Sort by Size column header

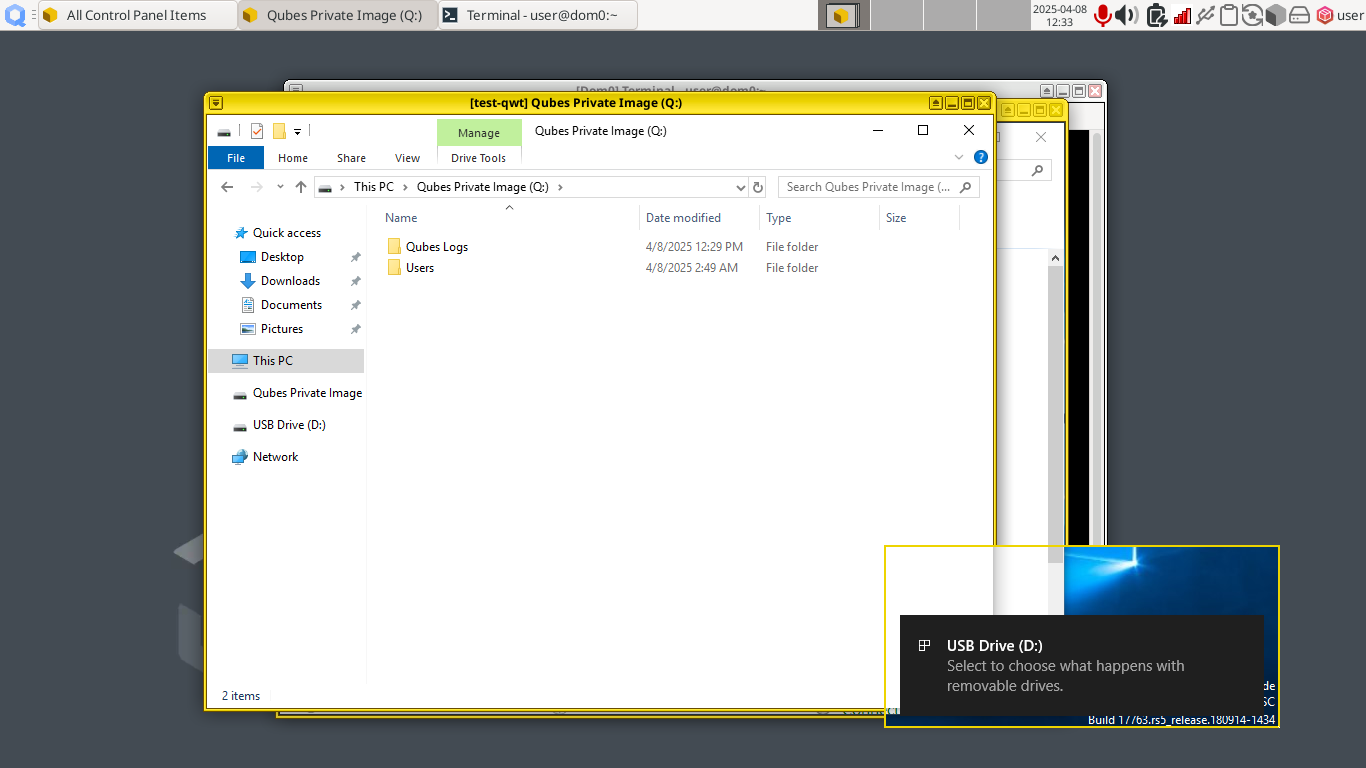coord(919,218)
